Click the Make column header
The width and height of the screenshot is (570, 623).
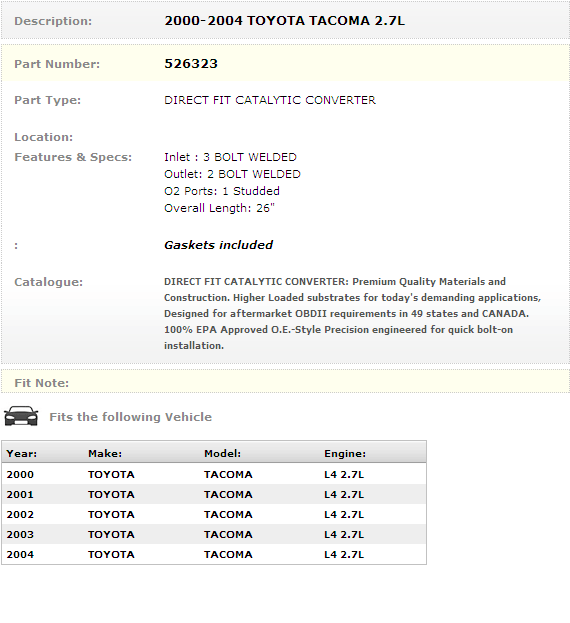(x=105, y=453)
